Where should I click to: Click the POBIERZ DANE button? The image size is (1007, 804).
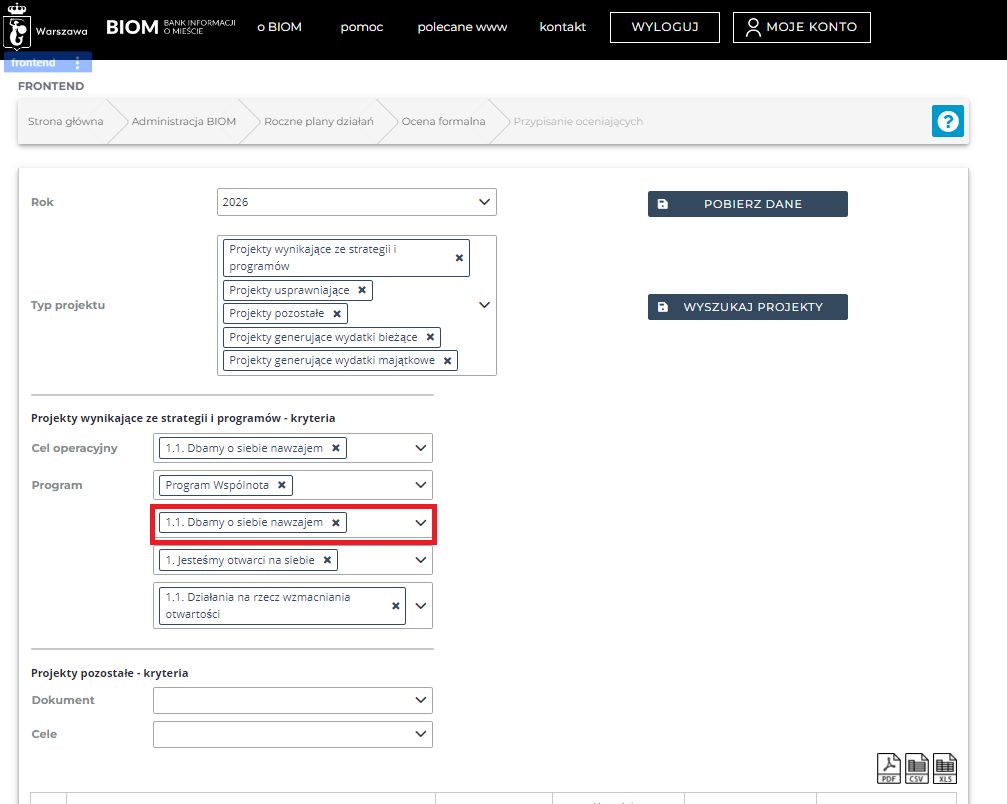click(747, 204)
